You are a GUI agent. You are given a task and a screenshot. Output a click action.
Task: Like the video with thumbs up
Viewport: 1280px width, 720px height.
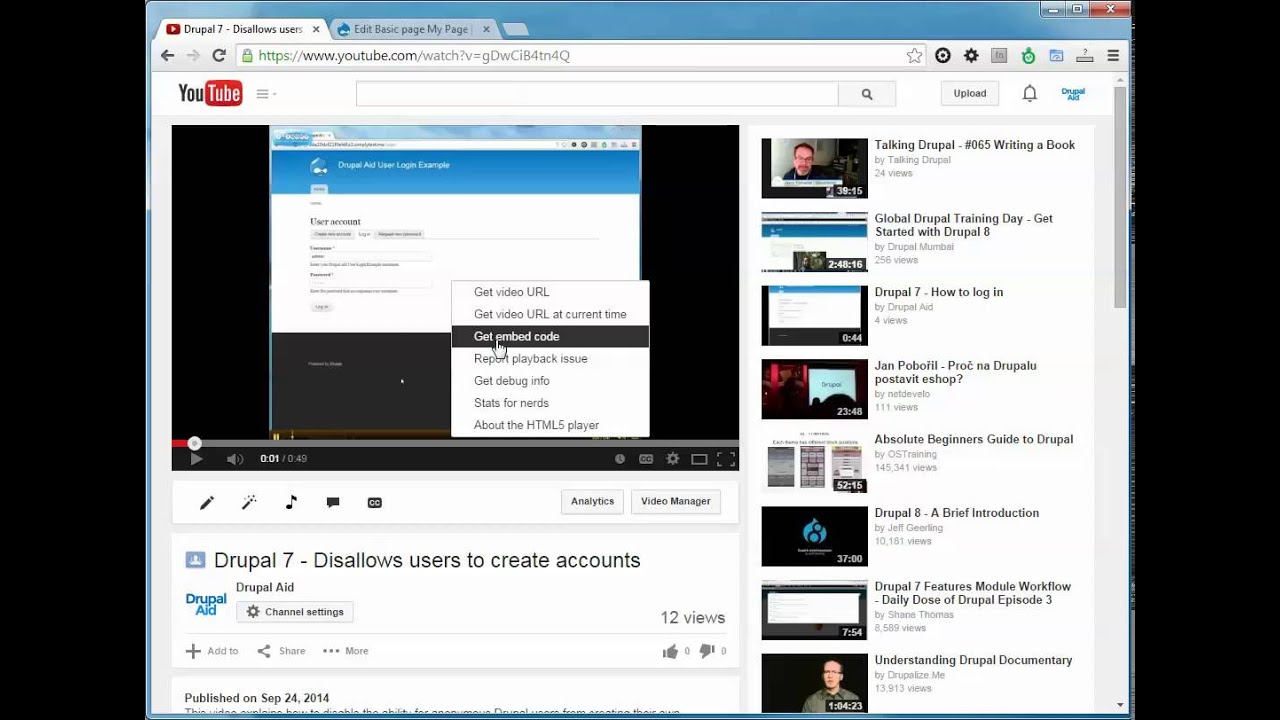click(x=670, y=651)
